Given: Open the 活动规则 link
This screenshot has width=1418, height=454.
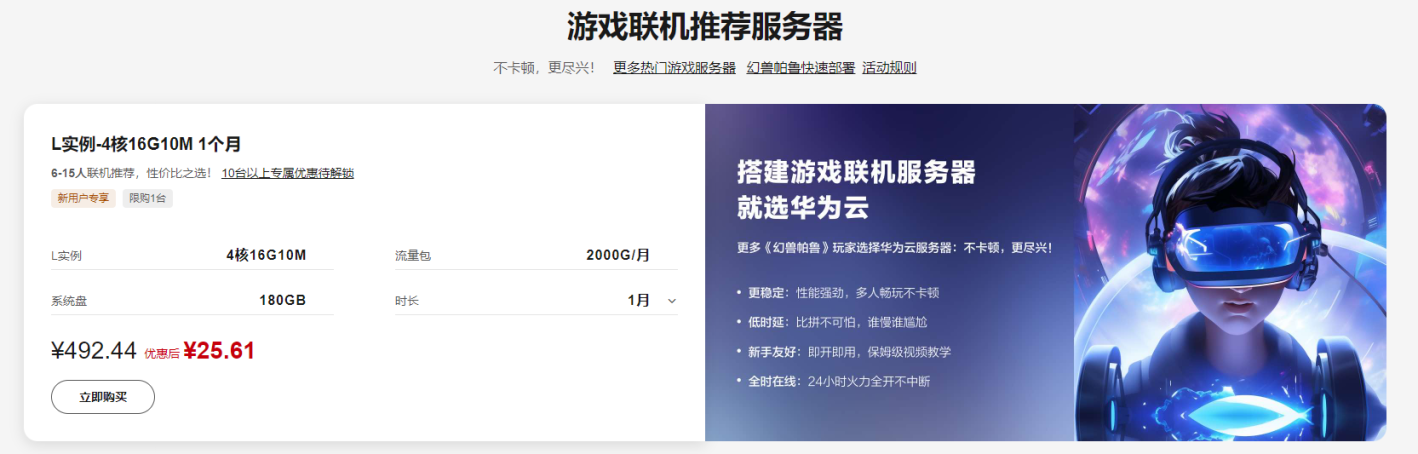Looking at the screenshot, I should 889,68.
